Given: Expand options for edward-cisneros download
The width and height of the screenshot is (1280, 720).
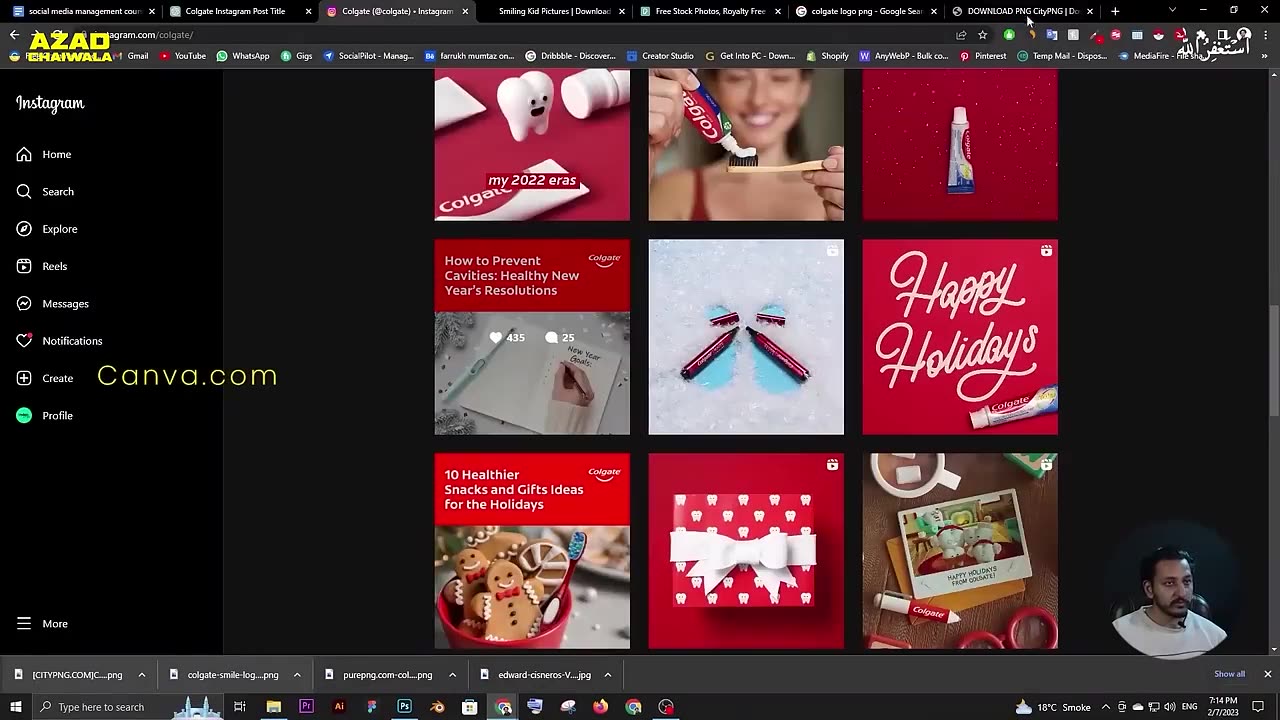Looking at the screenshot, I should click(x=607, y=675).
